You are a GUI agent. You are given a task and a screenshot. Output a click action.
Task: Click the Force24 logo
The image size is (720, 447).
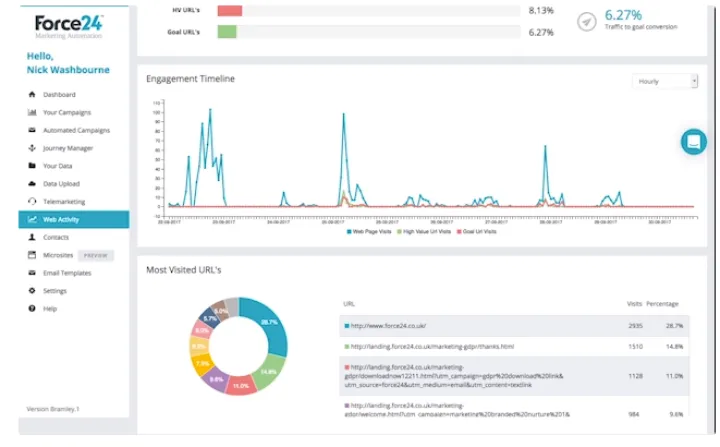point(66,25)
